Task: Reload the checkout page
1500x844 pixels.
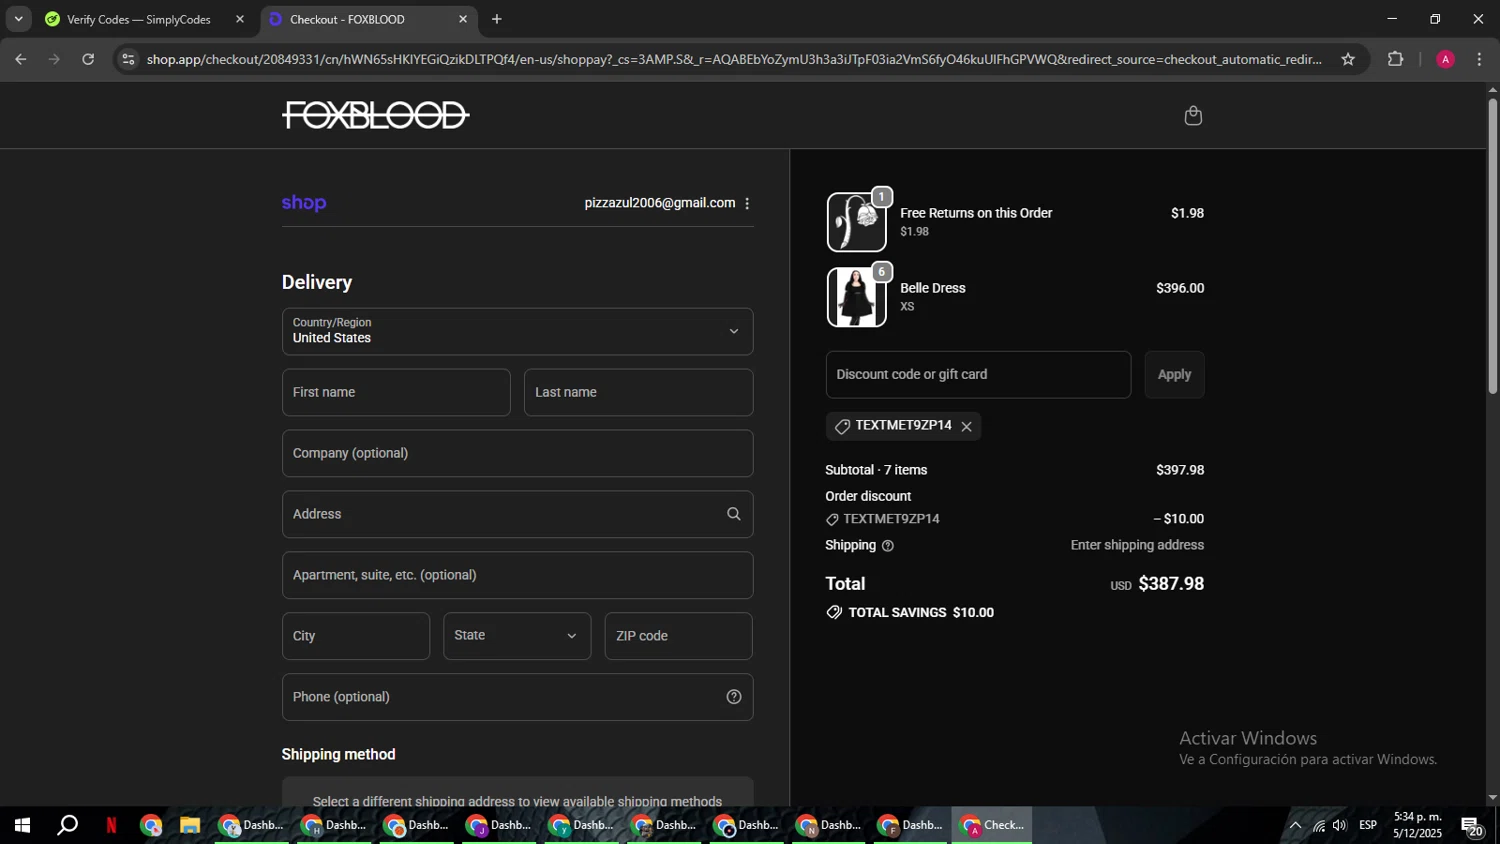Action: click(88, 59)
